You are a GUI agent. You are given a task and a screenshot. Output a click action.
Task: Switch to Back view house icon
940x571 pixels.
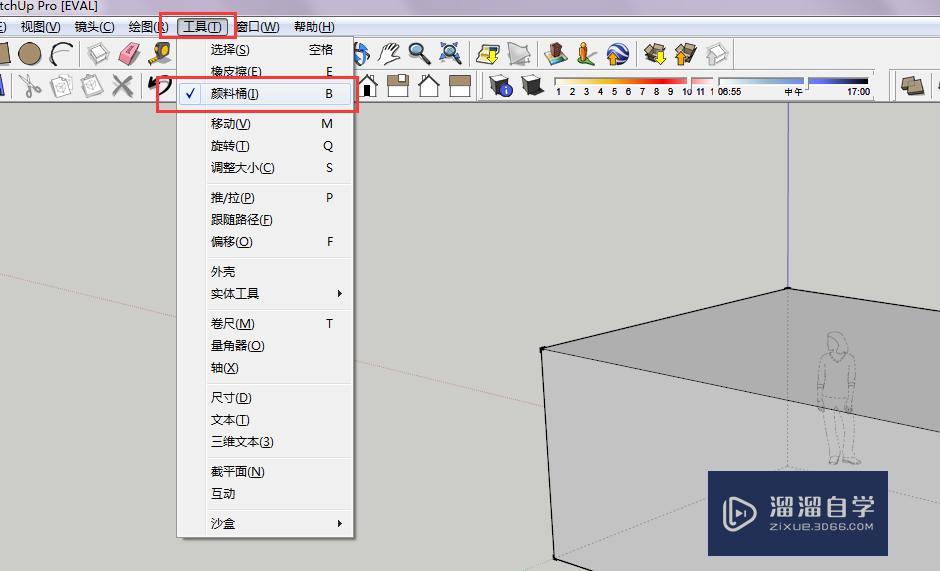click(x=429, y=86)
